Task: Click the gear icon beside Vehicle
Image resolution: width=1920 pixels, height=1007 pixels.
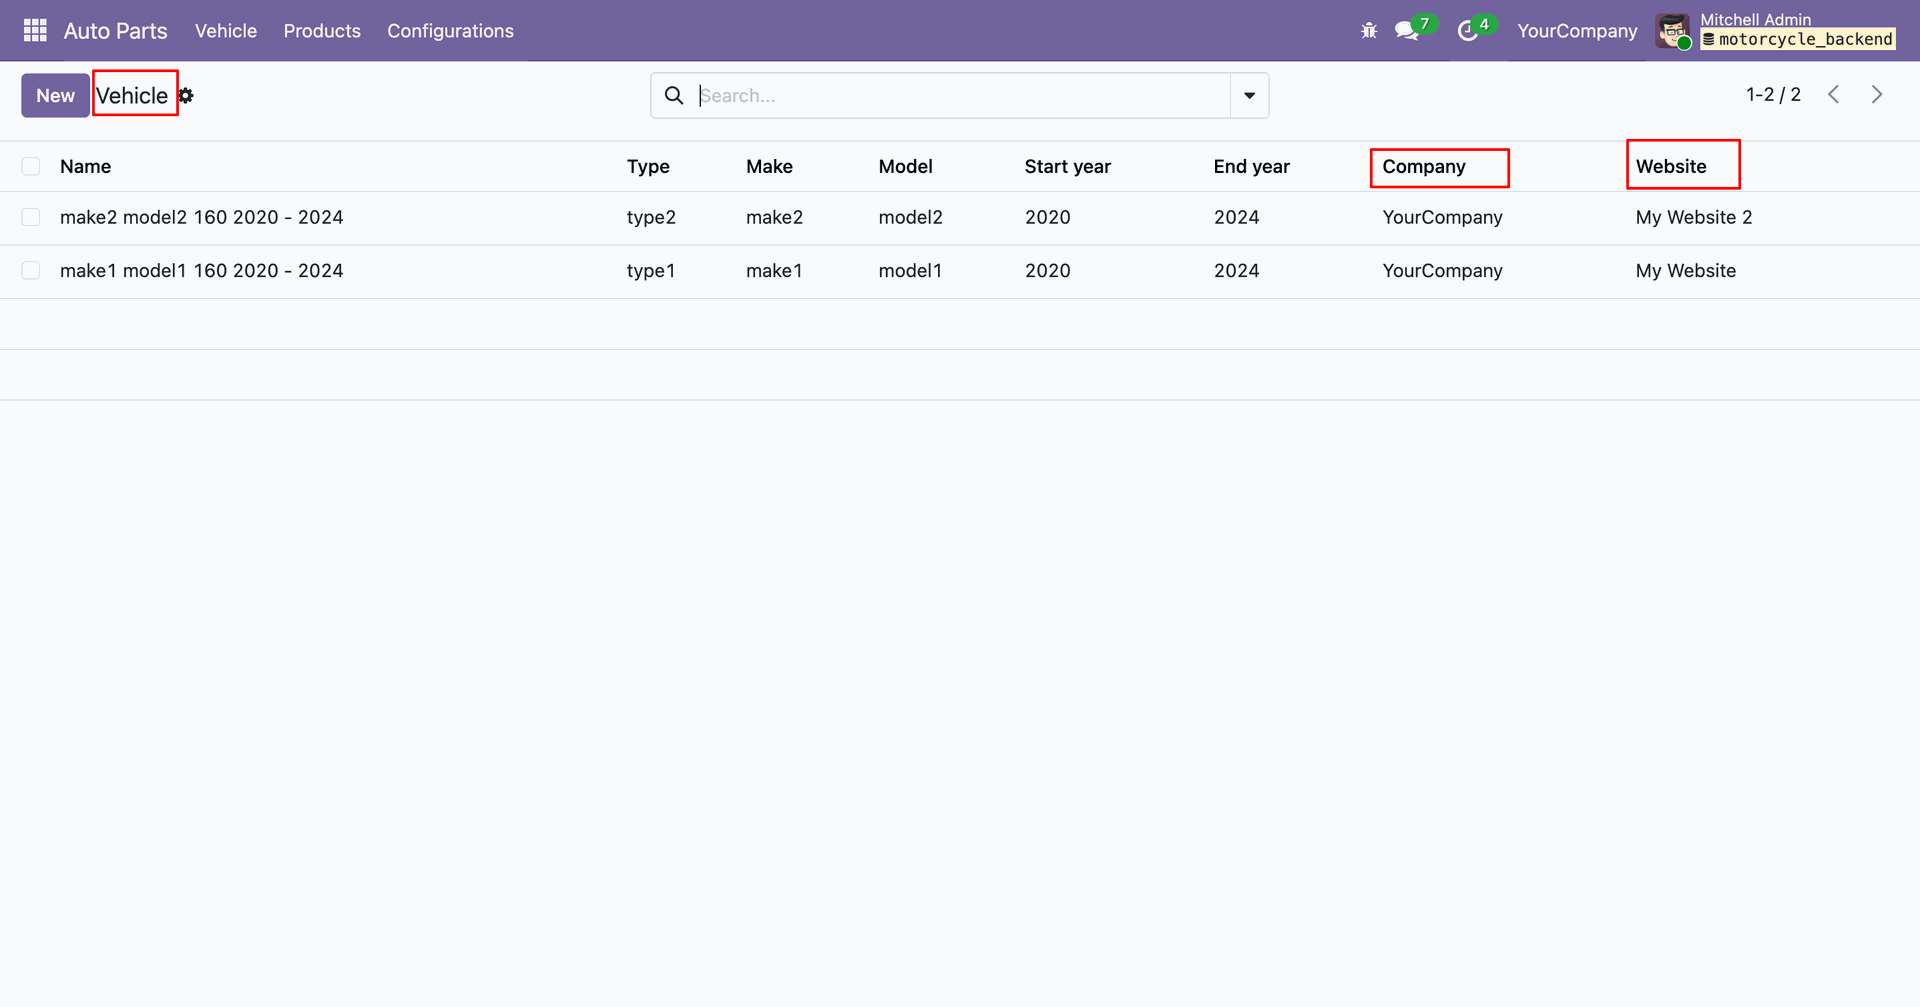Action: pos(186,96)
